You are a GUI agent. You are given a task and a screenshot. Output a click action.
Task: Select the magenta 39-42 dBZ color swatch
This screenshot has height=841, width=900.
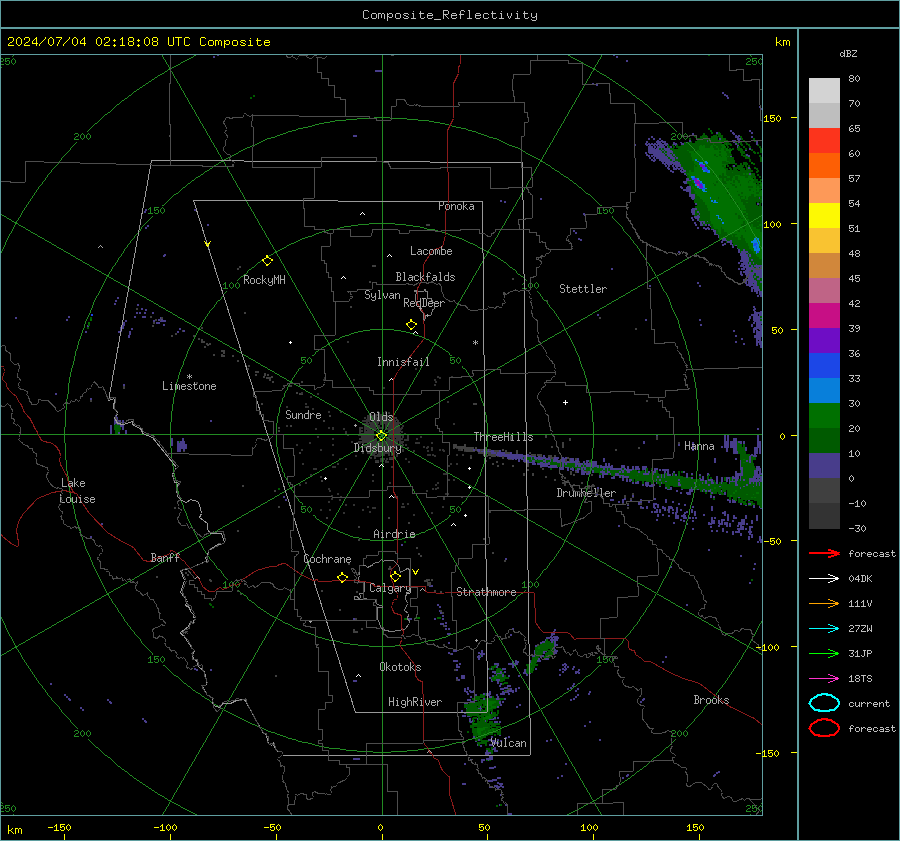(x=824, y=315)
